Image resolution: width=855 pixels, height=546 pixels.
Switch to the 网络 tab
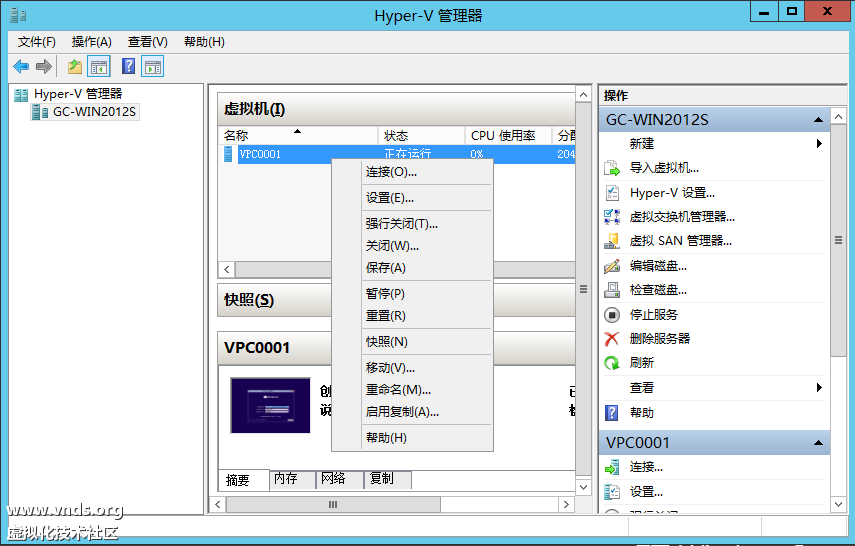point(339,478)
